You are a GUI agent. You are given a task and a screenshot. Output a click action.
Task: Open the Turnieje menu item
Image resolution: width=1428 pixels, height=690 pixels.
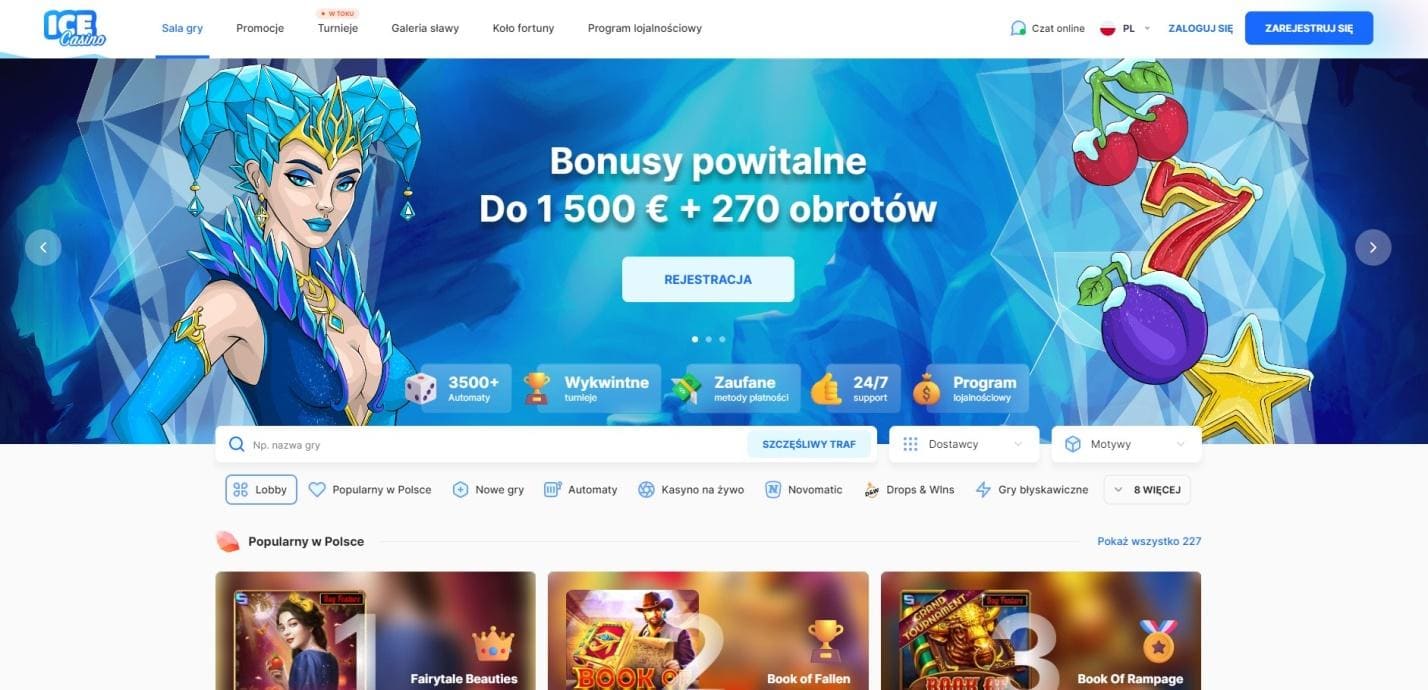click(x=338, y=28)
